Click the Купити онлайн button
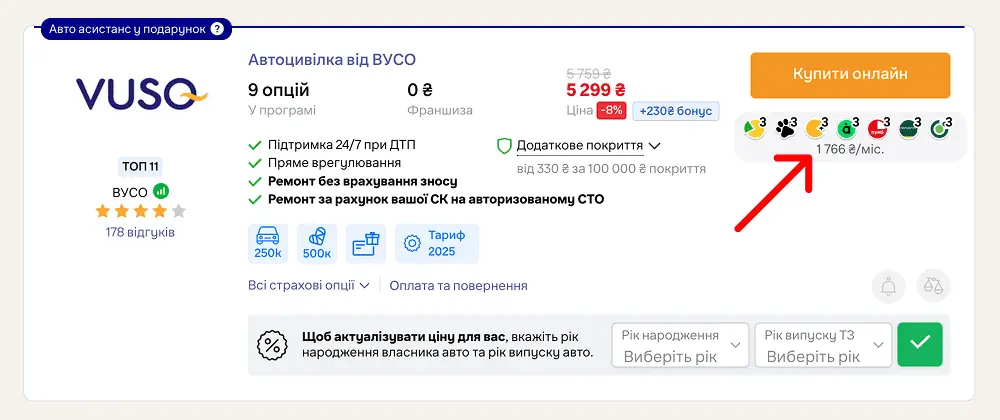This screenshot has height=420, width=1000. (x=850, y=75)
